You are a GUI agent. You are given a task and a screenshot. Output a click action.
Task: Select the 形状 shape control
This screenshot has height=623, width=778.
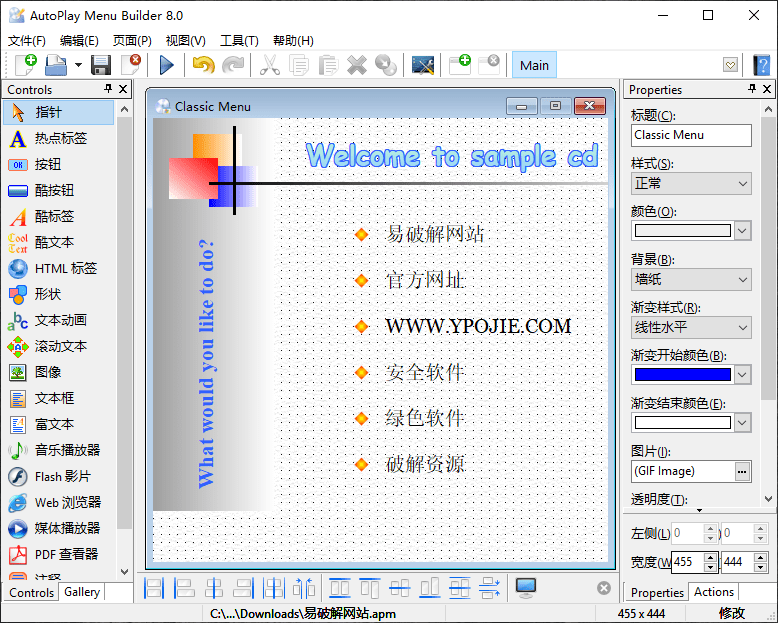(x=59, y=294)
